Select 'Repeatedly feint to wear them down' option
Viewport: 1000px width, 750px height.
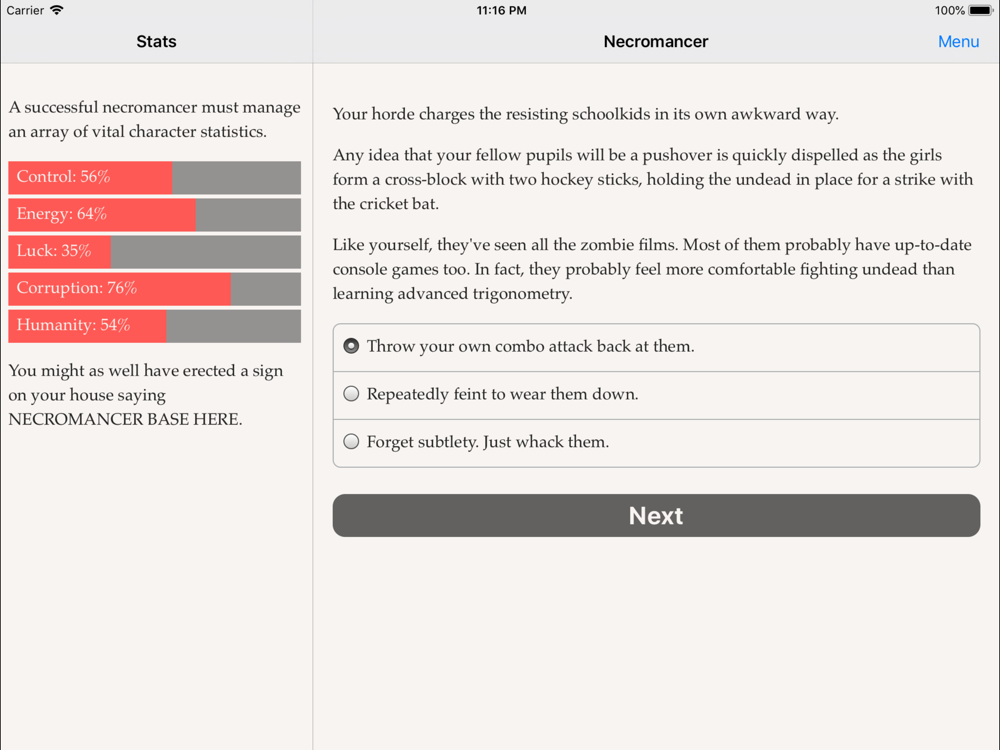coord(656,395)
